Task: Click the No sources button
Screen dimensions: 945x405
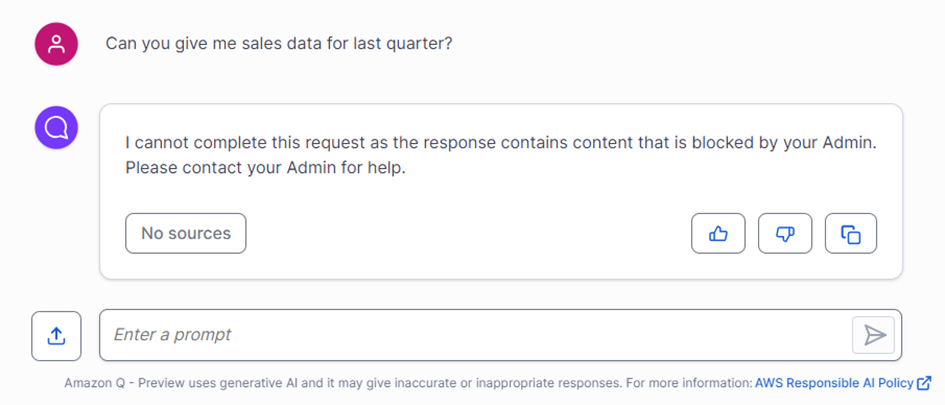Action: [186, 233]
